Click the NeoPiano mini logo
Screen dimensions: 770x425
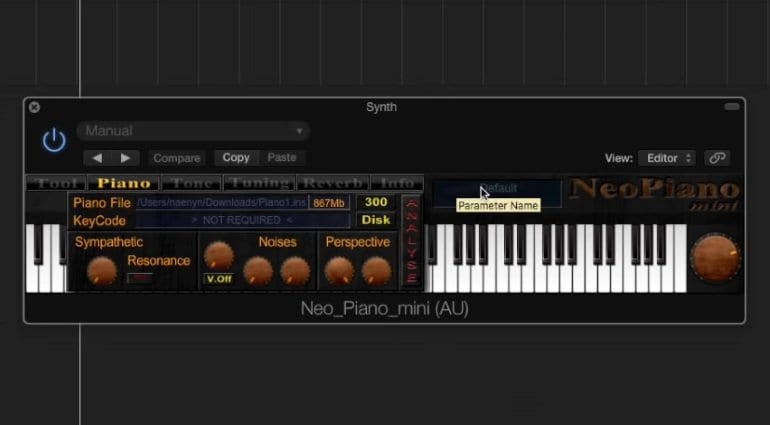[x=656, y=195]
